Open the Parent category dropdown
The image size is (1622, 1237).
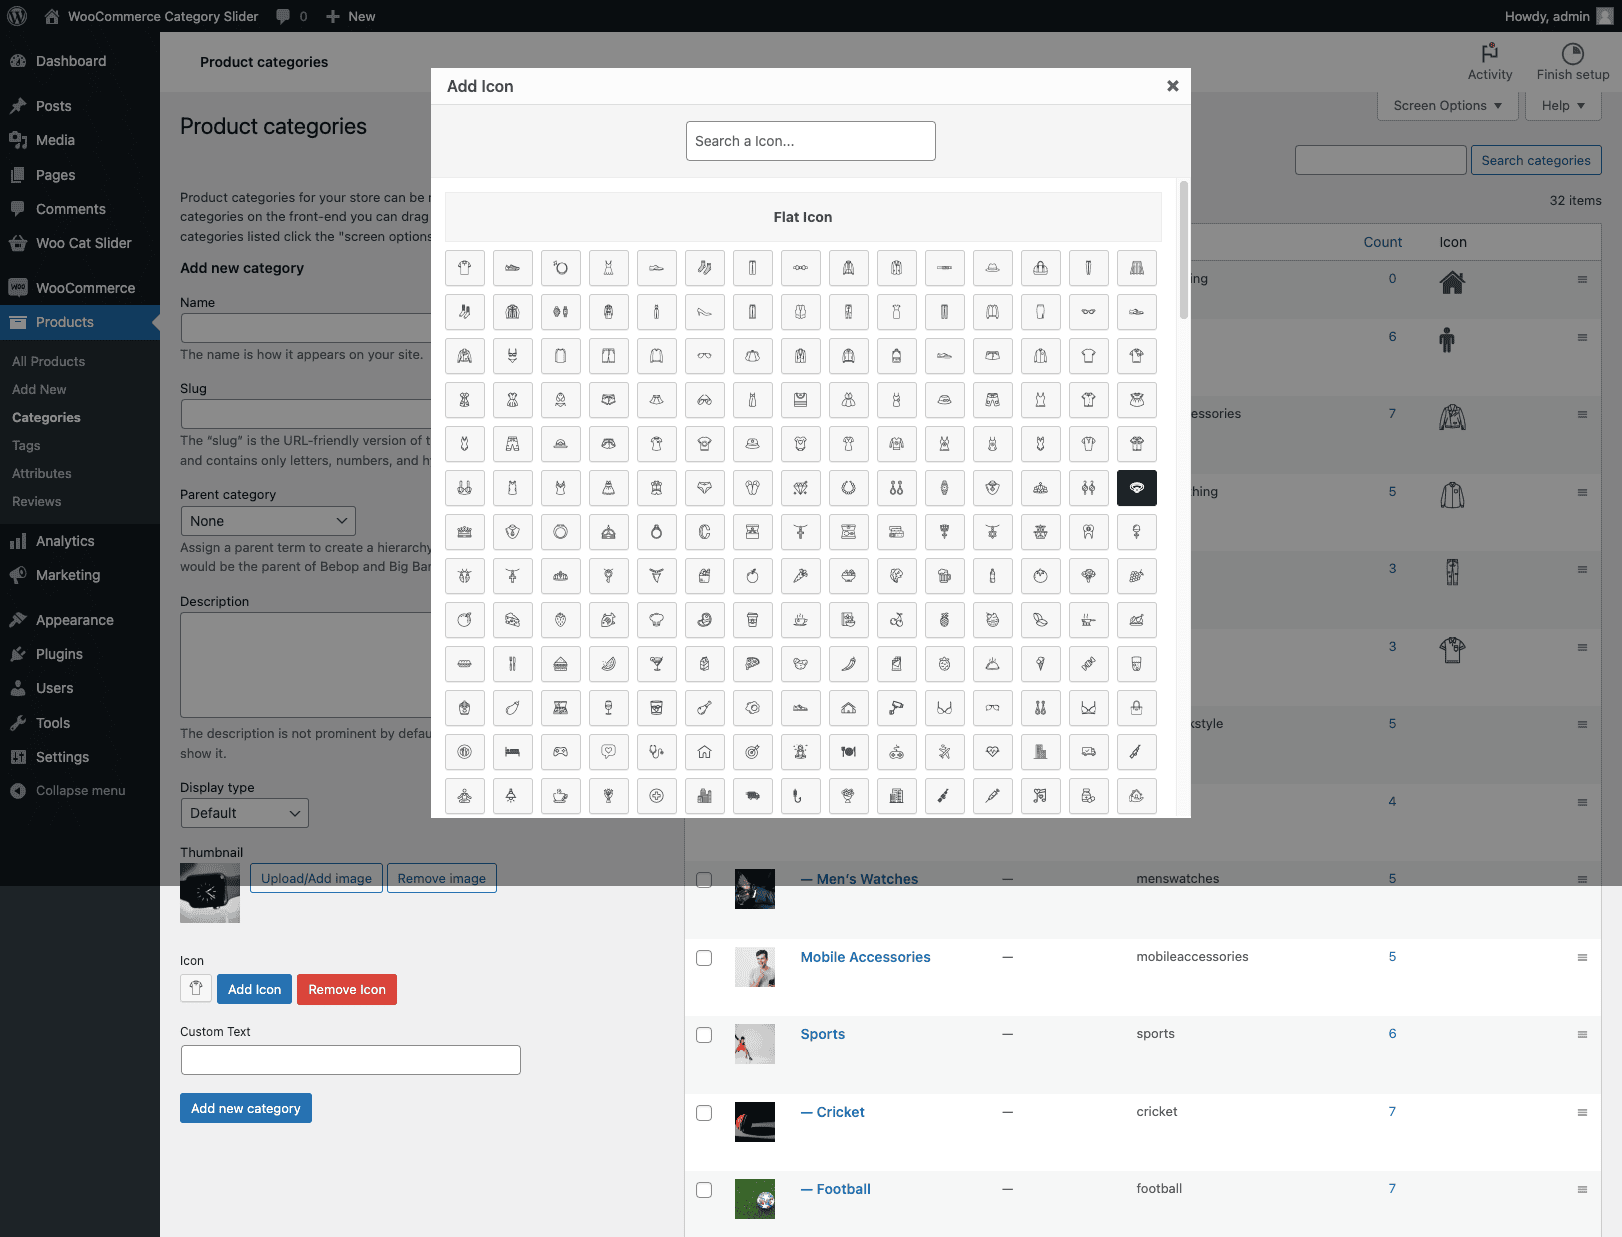click(x=268, y=521)
